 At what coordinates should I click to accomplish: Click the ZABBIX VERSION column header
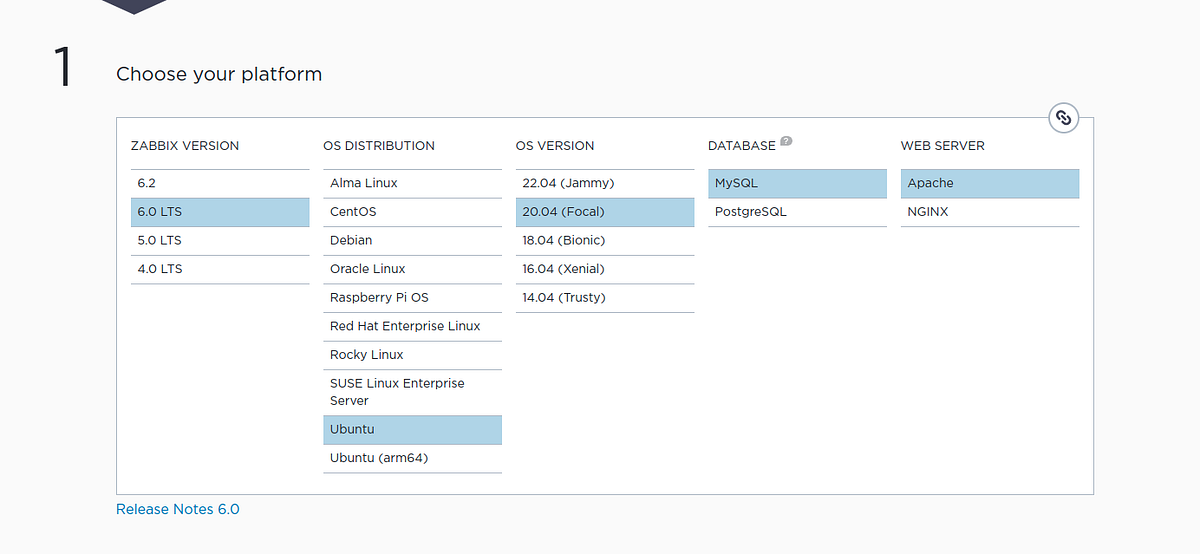pos(185,146)
